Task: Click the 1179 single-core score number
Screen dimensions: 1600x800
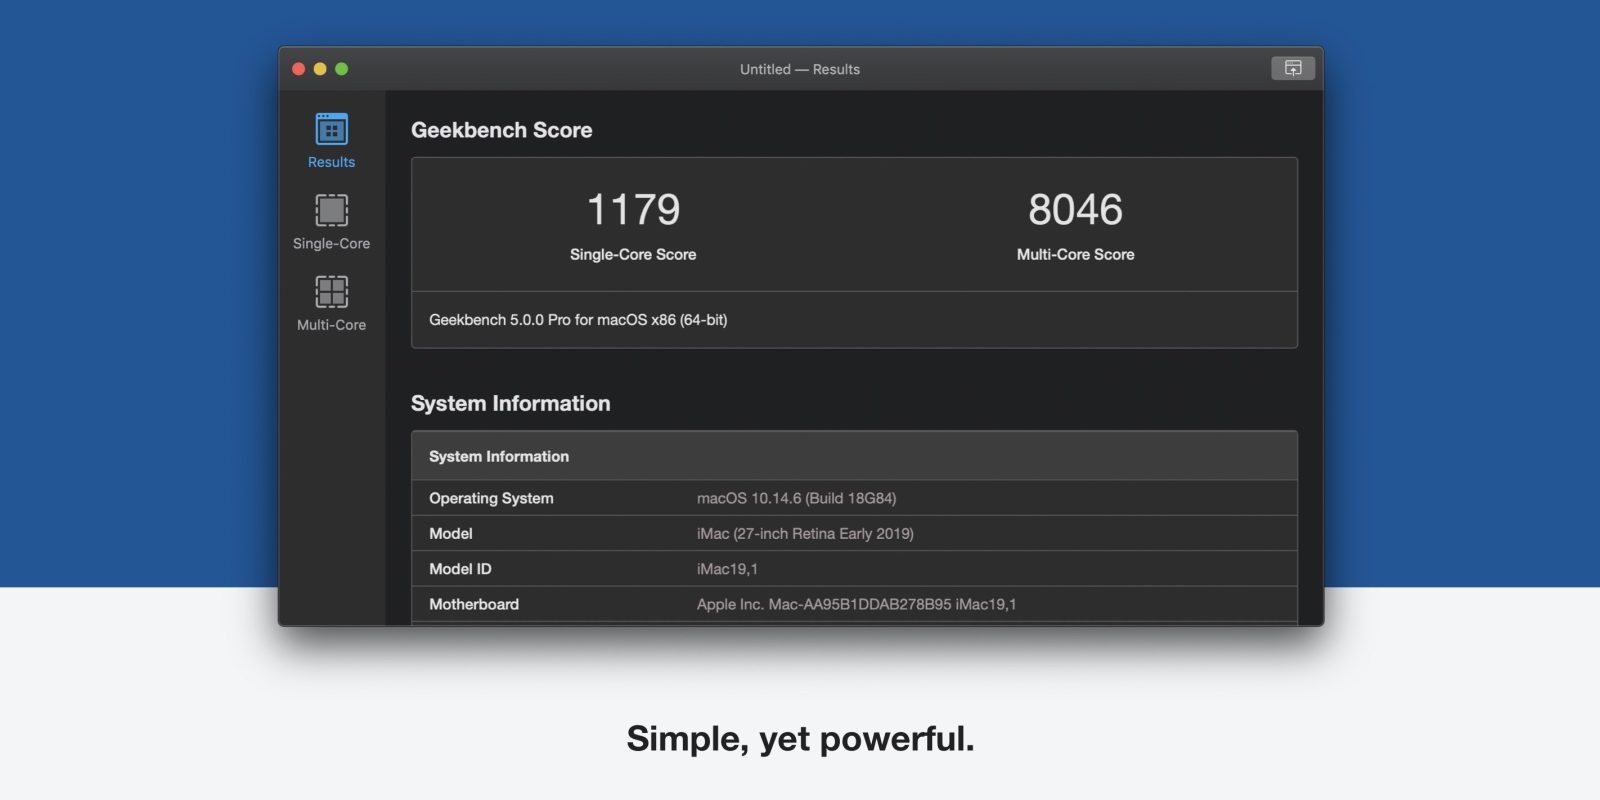Action: click(633, 210)
